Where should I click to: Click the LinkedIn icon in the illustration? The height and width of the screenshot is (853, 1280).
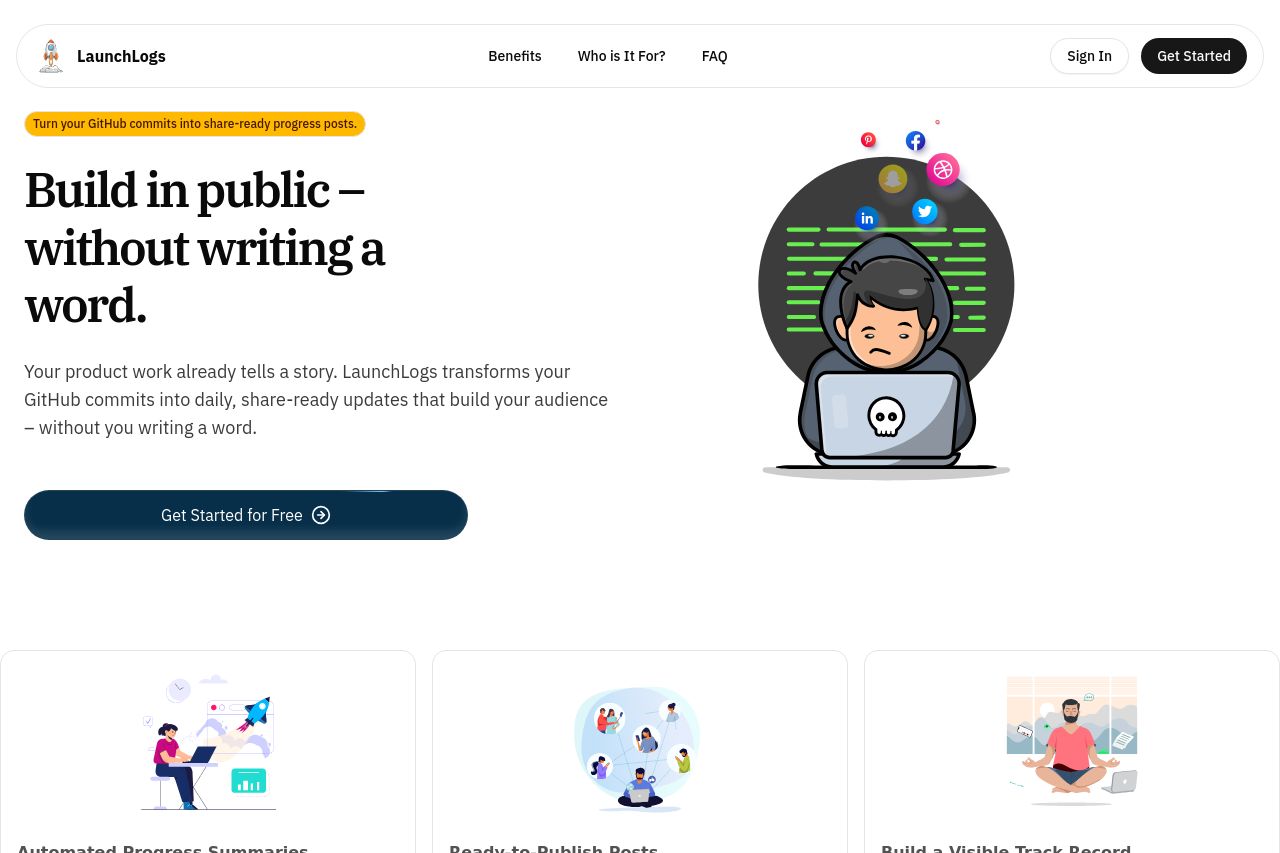[x=867, y=218]
